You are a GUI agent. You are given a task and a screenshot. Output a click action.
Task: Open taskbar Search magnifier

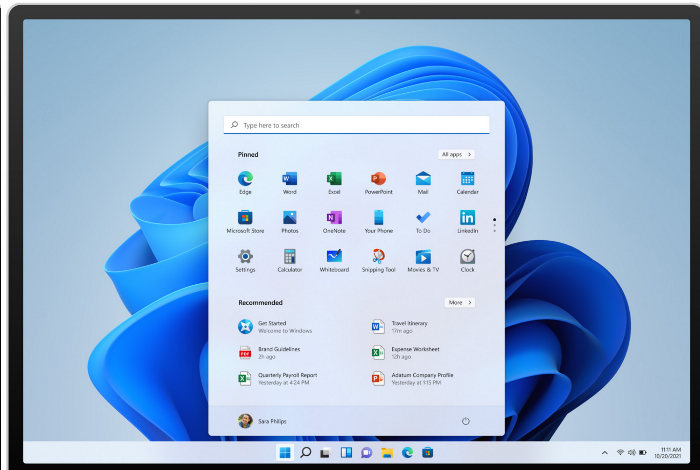(305, 453)
